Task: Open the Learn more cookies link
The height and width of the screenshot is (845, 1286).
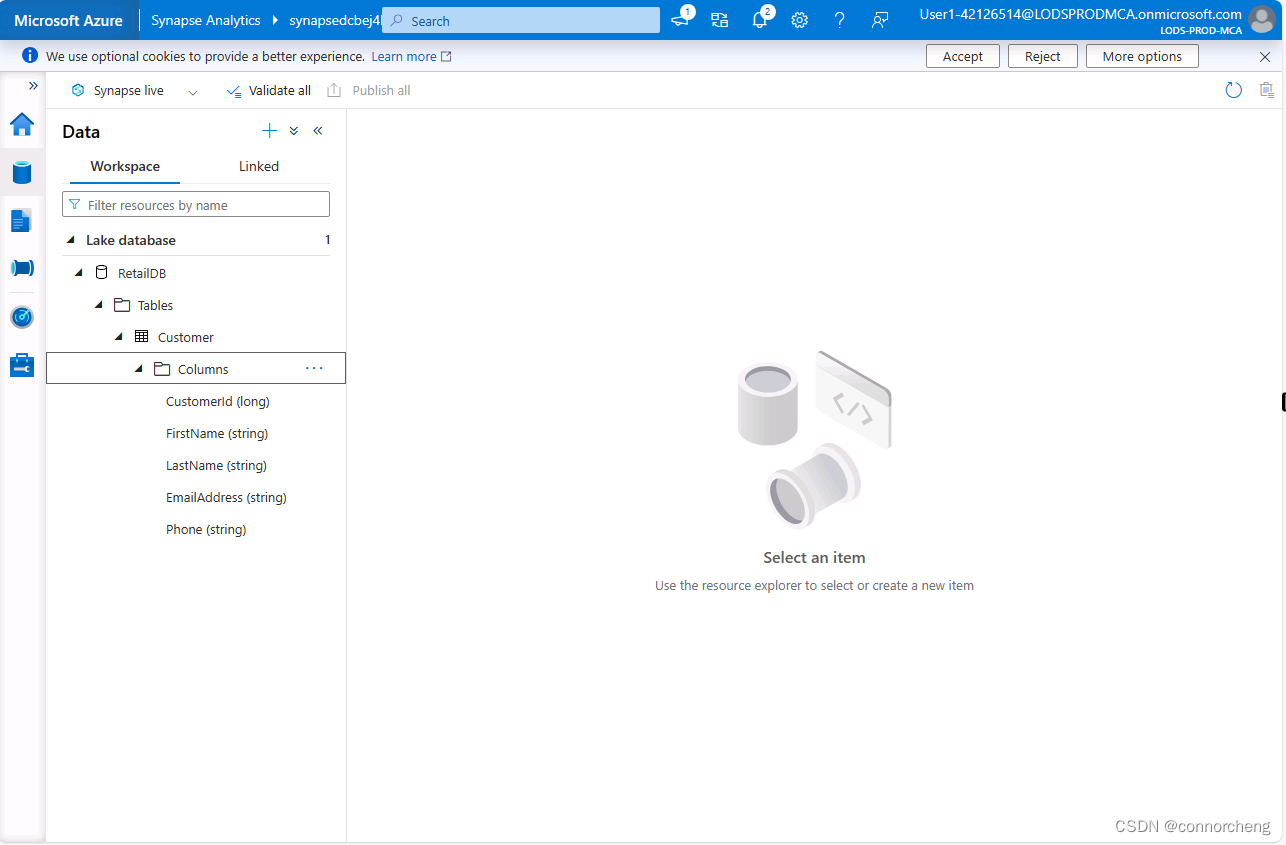Action: (x=411, y=57)
